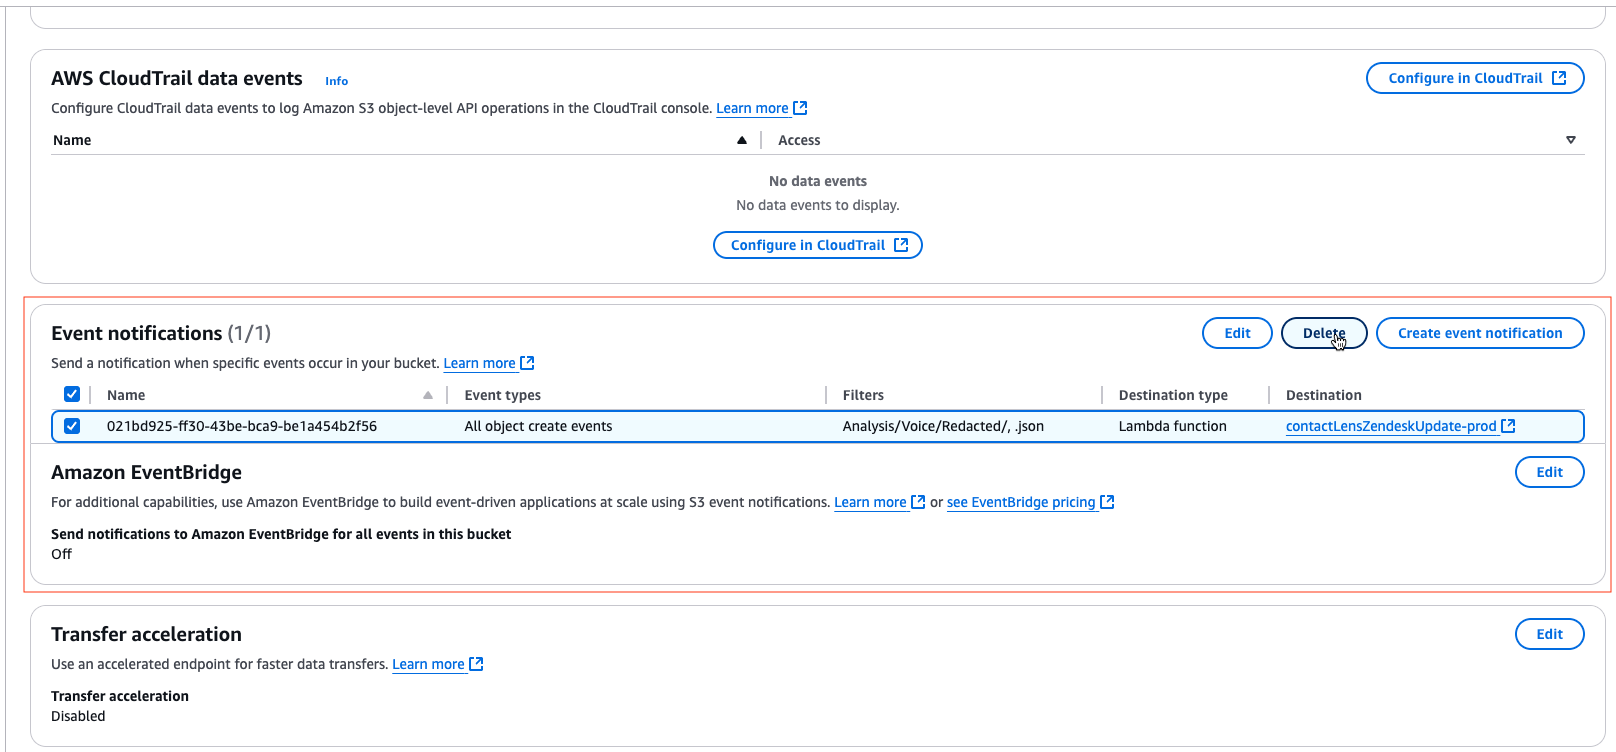Open Access column filter dropdown triangle
1616x752 pixels.
pyautogui.click(x=1570, y=140)
